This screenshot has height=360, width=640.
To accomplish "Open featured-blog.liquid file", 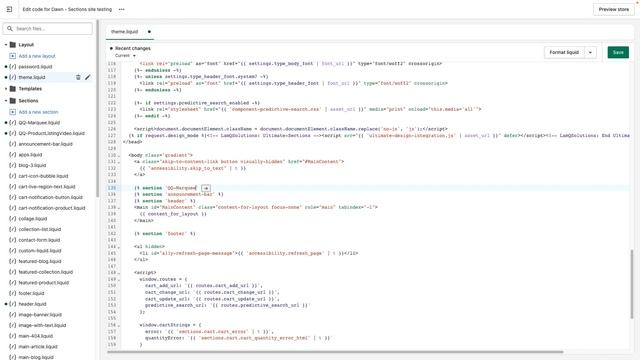I will pos(40,261).
